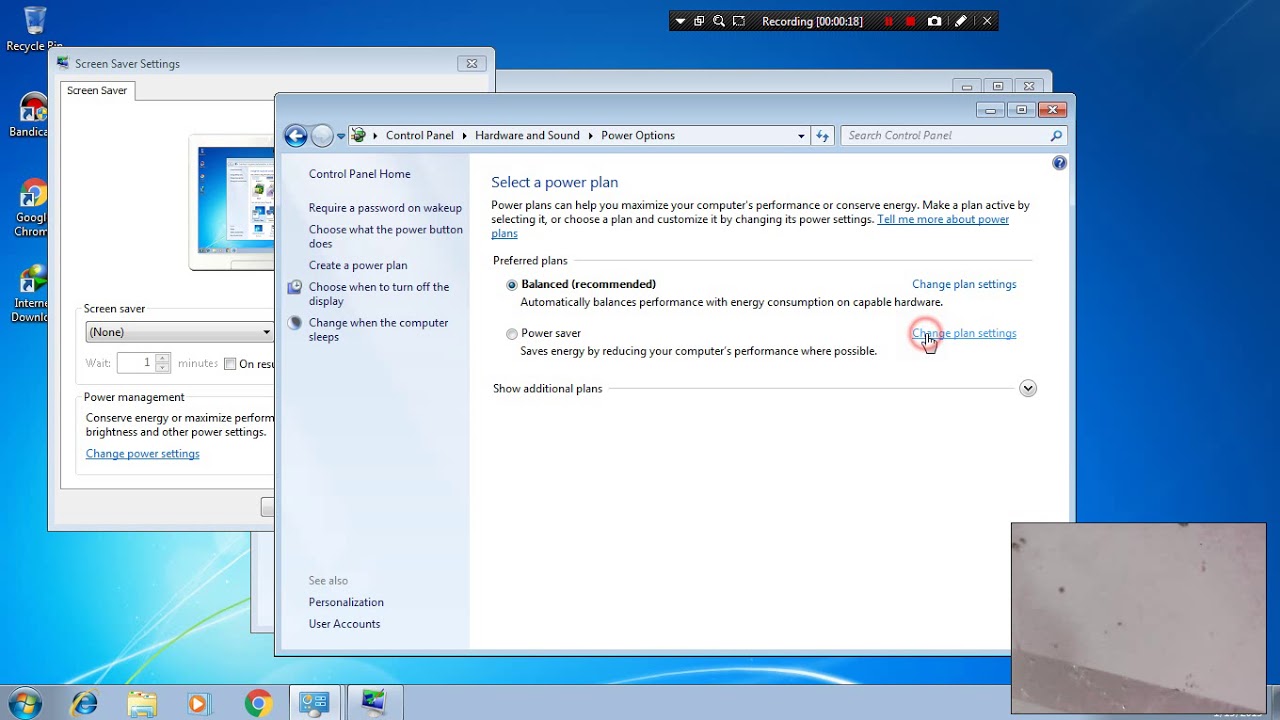Activate the recorder pencil drawing tool
Image resolution: width=1280 pixels, height=720 pixels.
961,21
